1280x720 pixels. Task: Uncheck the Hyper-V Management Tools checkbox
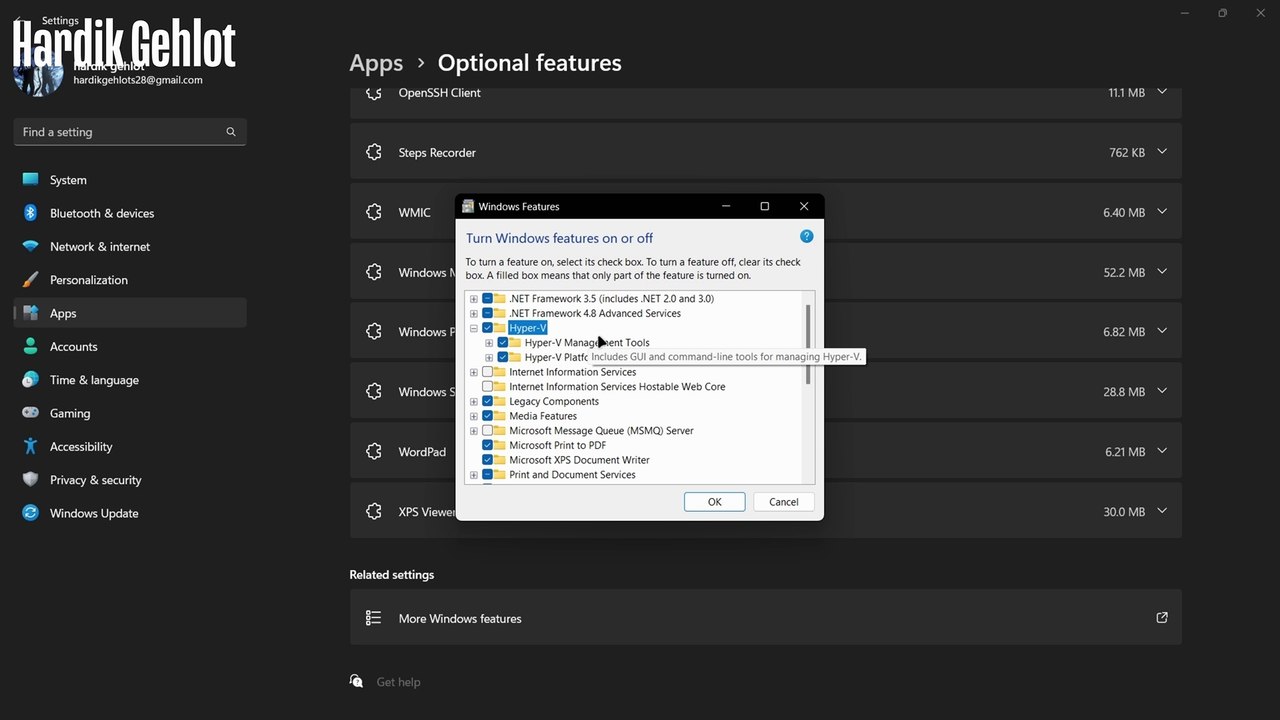pos(503,343)
